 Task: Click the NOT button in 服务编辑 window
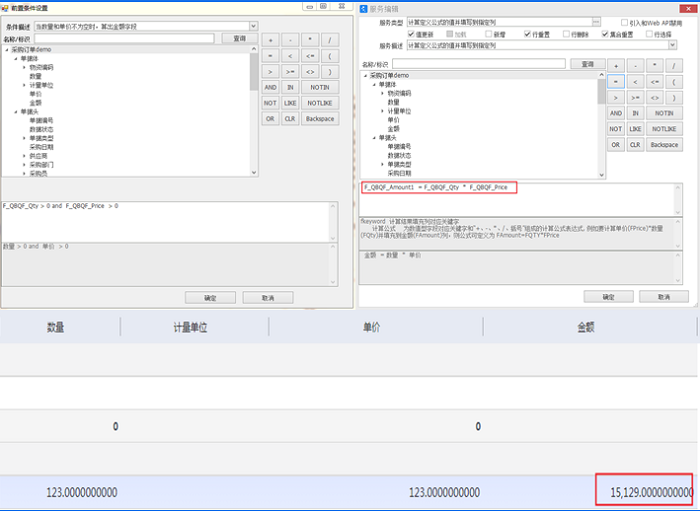coord(616,129)
